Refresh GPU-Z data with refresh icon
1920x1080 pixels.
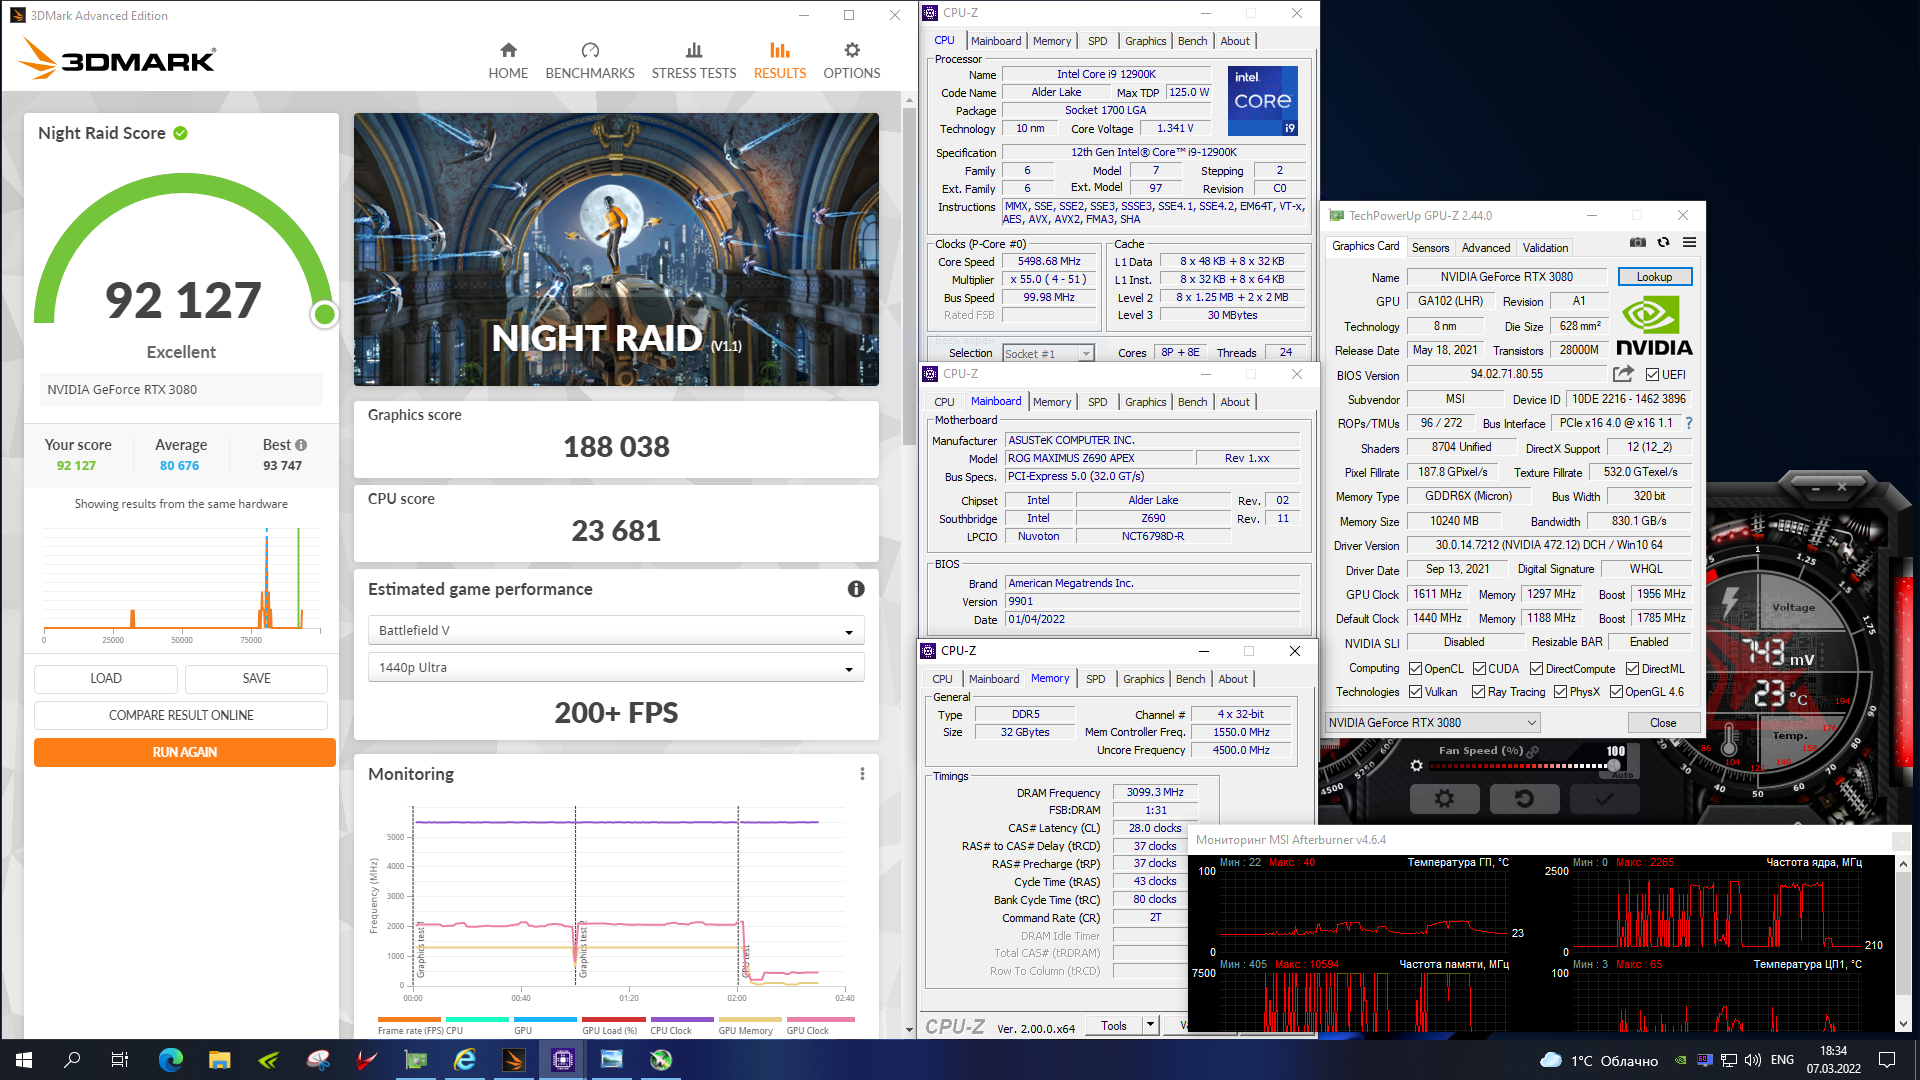[1663, 242]
